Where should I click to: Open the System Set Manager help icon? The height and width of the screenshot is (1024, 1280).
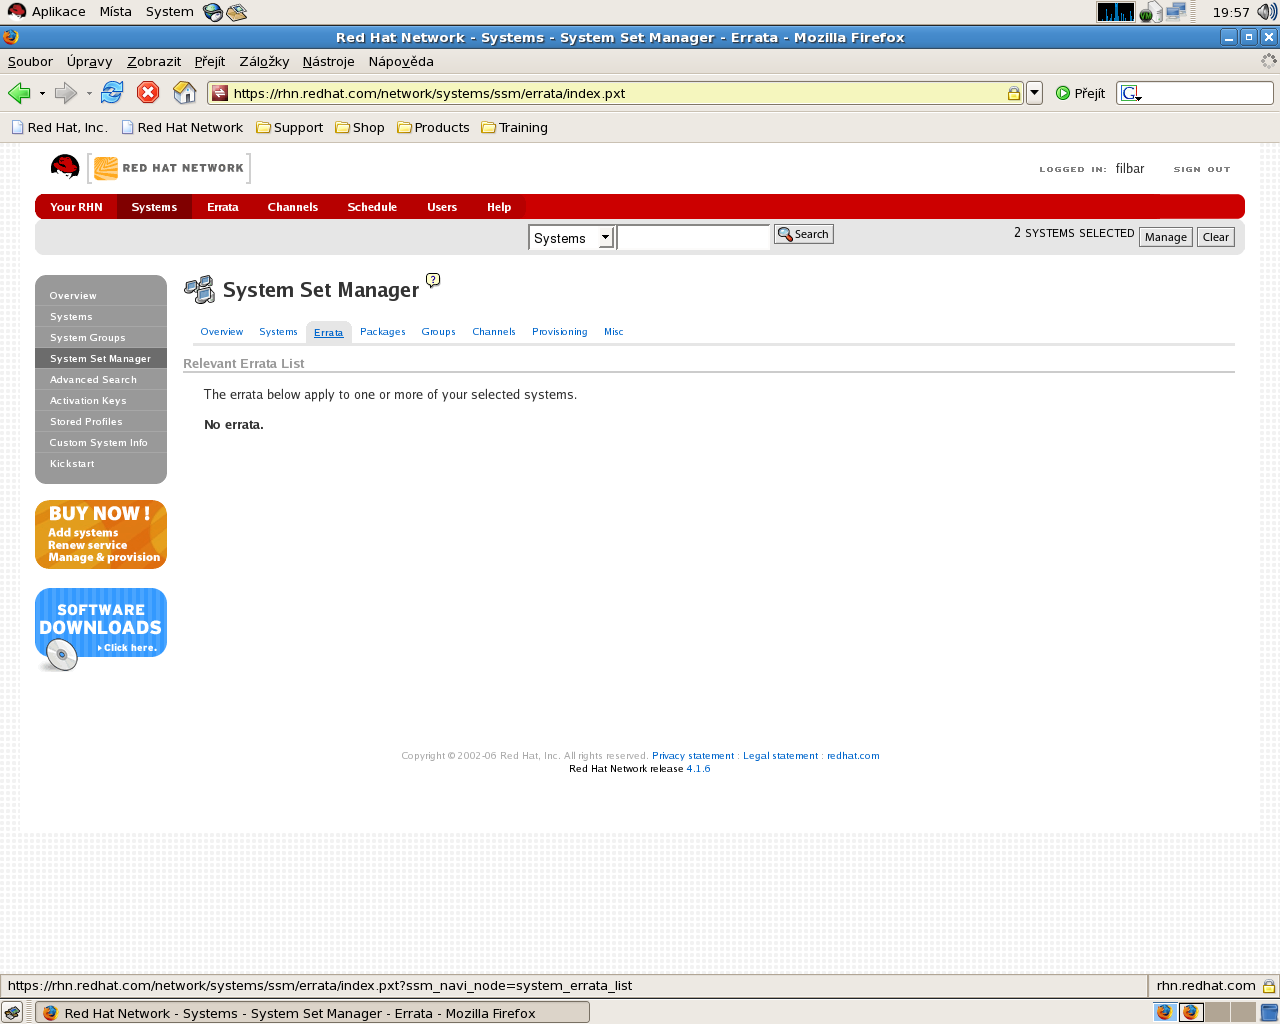[x=433, y=280]
